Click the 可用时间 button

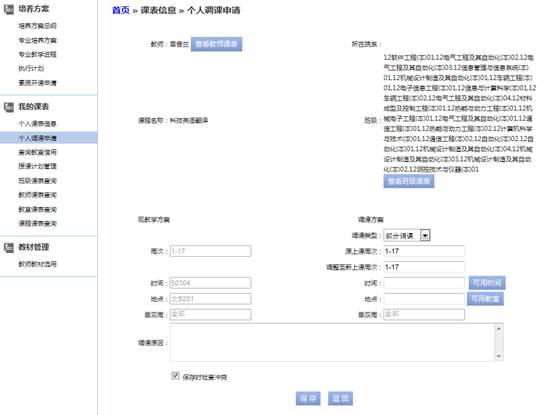click(x=487, y=283)
